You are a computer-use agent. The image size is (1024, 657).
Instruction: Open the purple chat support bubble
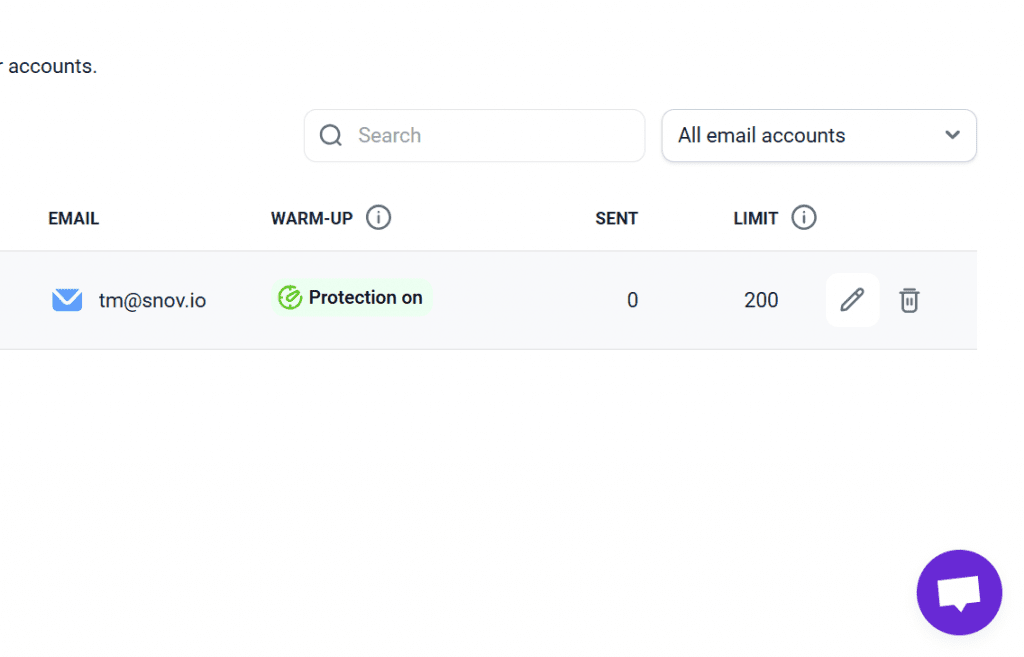click(959, 592)
